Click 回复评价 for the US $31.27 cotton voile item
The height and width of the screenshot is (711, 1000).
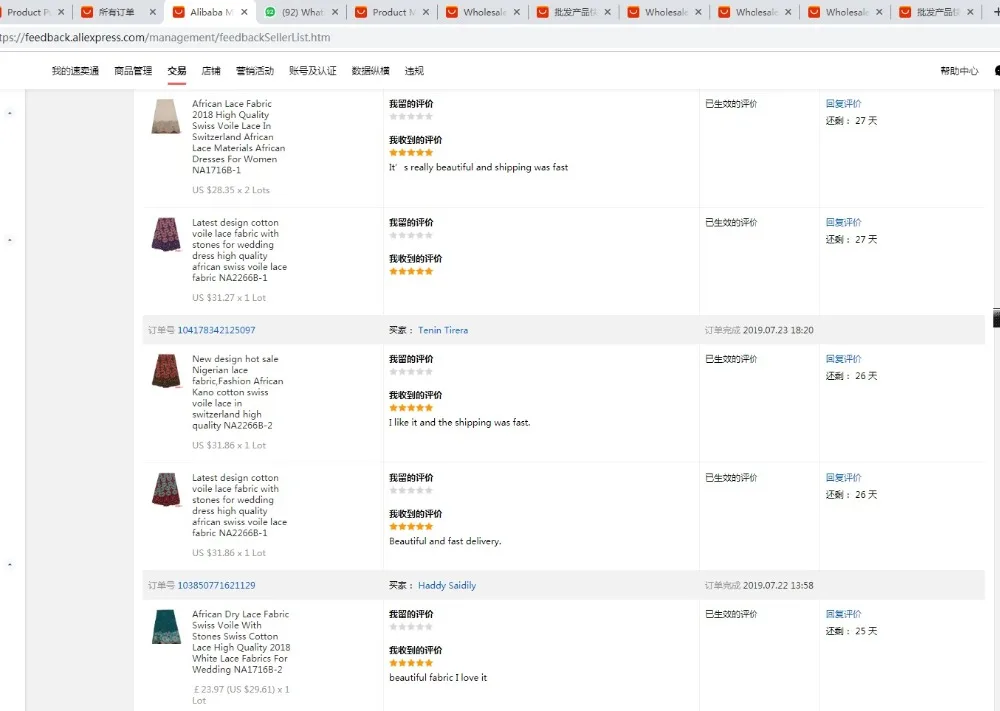(843, 222)
